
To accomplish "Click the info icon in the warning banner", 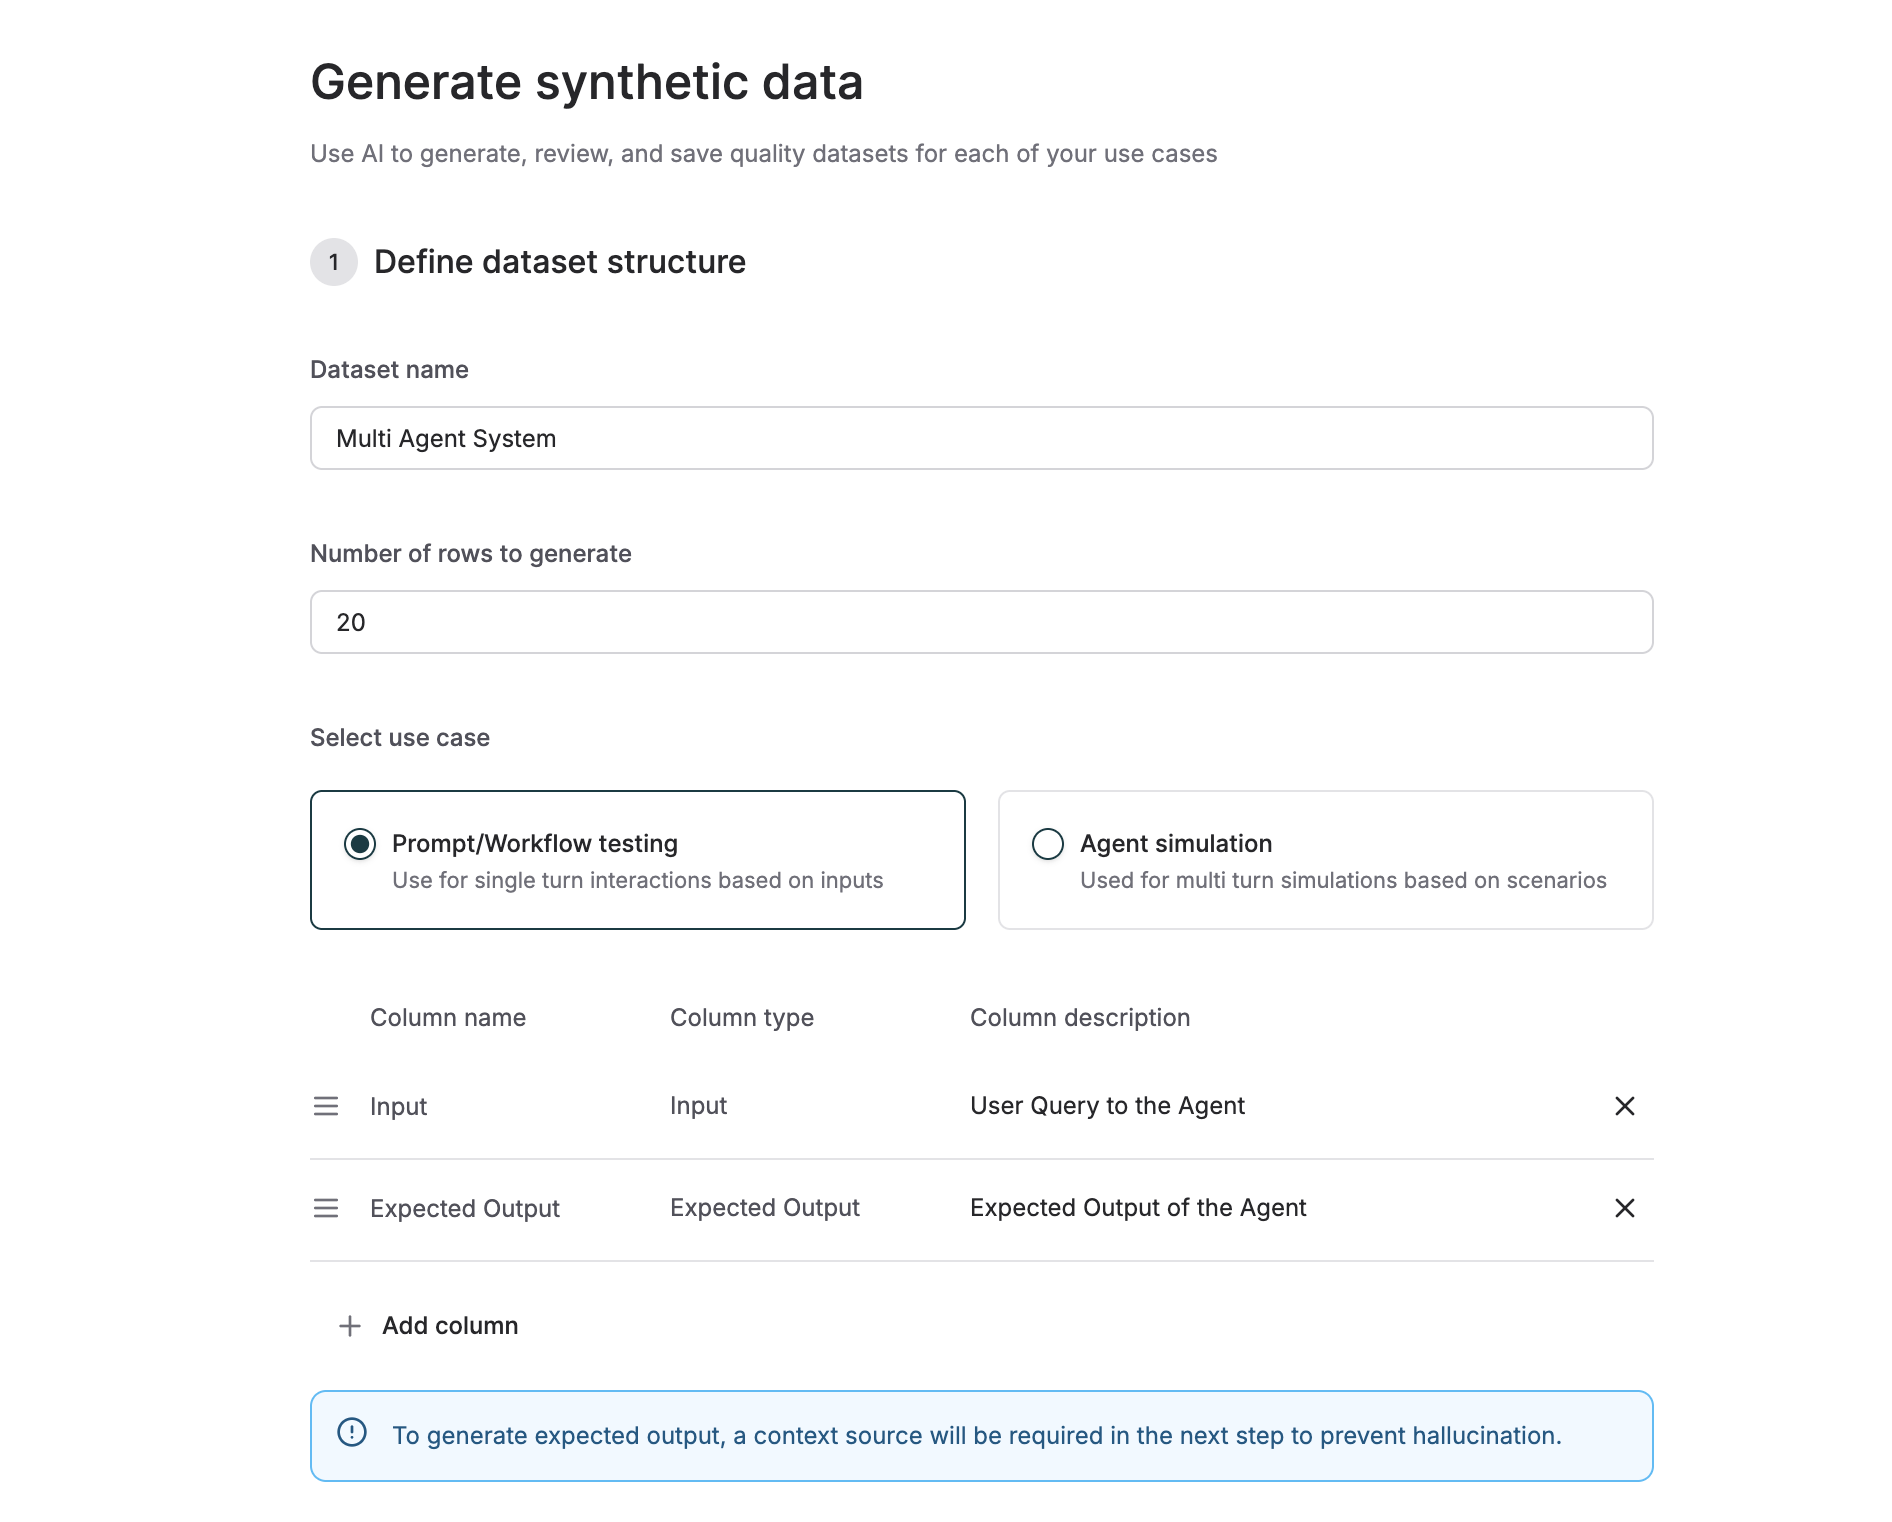I will click(352, 1434).
